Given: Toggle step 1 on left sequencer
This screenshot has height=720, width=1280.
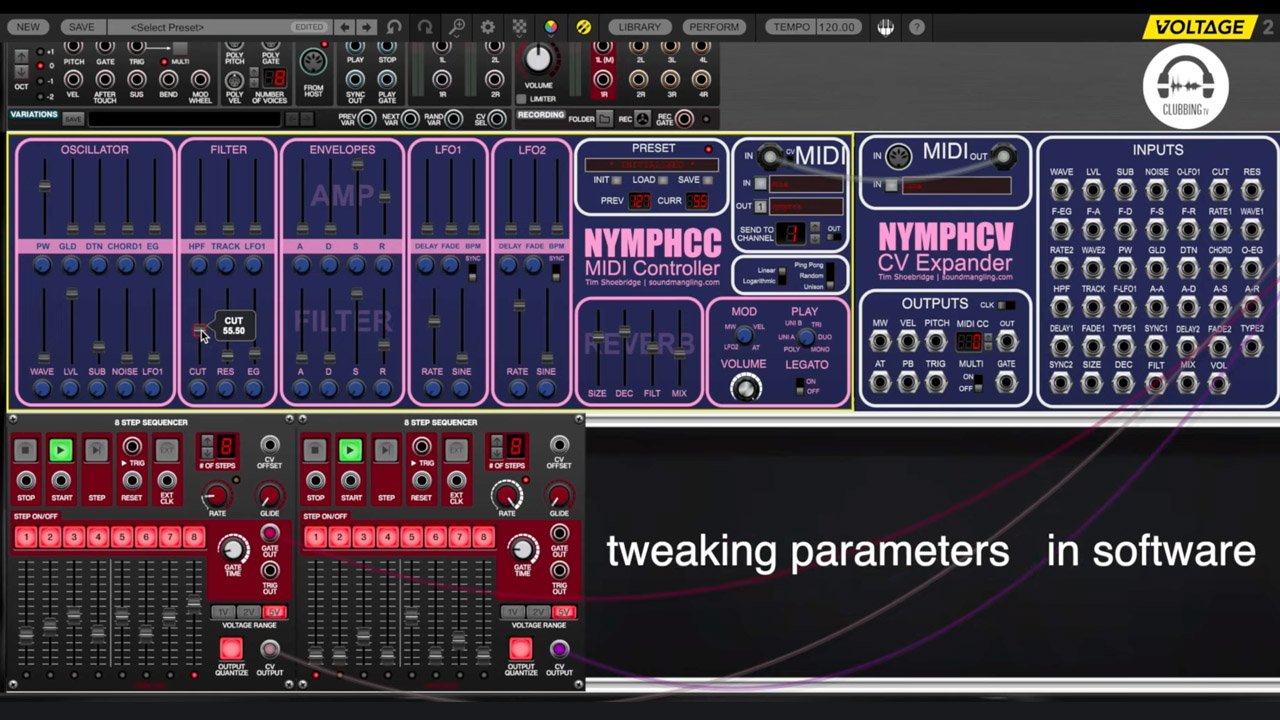Looking at the screenshot, I should (x=26, y=538).
